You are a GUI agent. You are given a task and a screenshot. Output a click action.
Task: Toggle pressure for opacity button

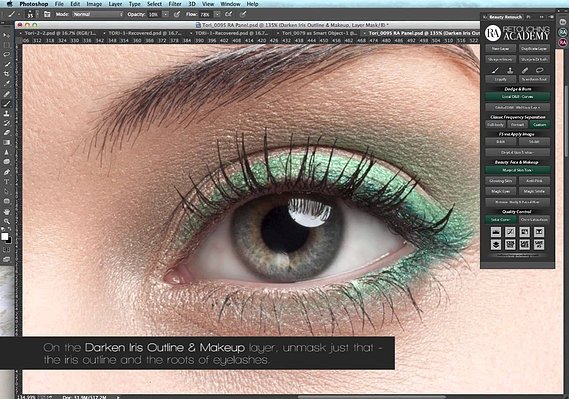click(x=177, y=15)
